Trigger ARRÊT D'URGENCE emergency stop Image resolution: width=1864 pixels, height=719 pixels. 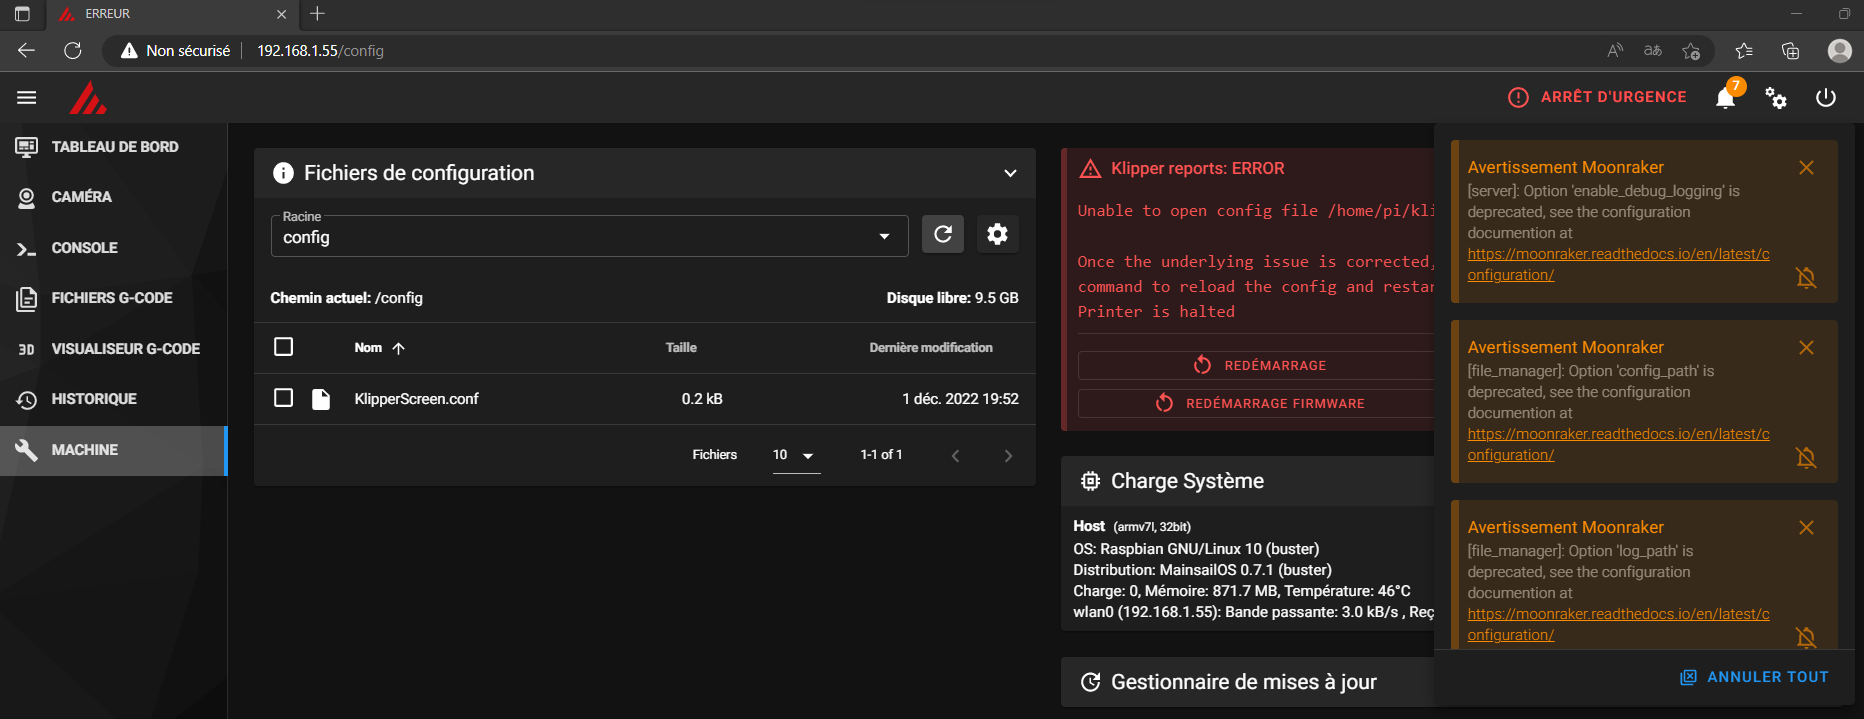pyautogui.click(x=1597, y=97)
